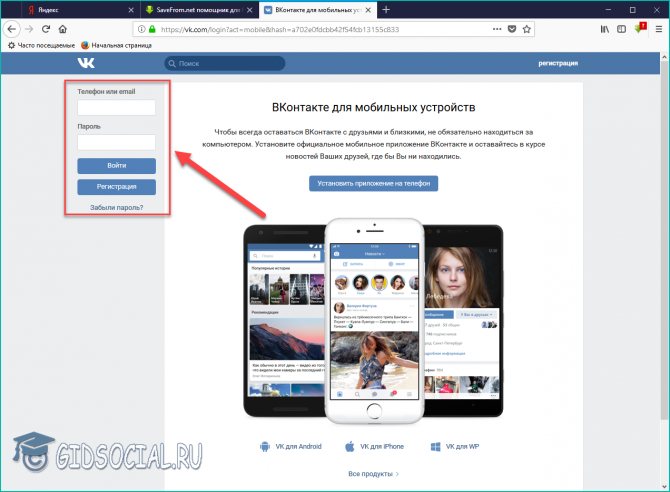The image size is (670, 492).
Task: Open the Все продукты link
Action: 373,474
